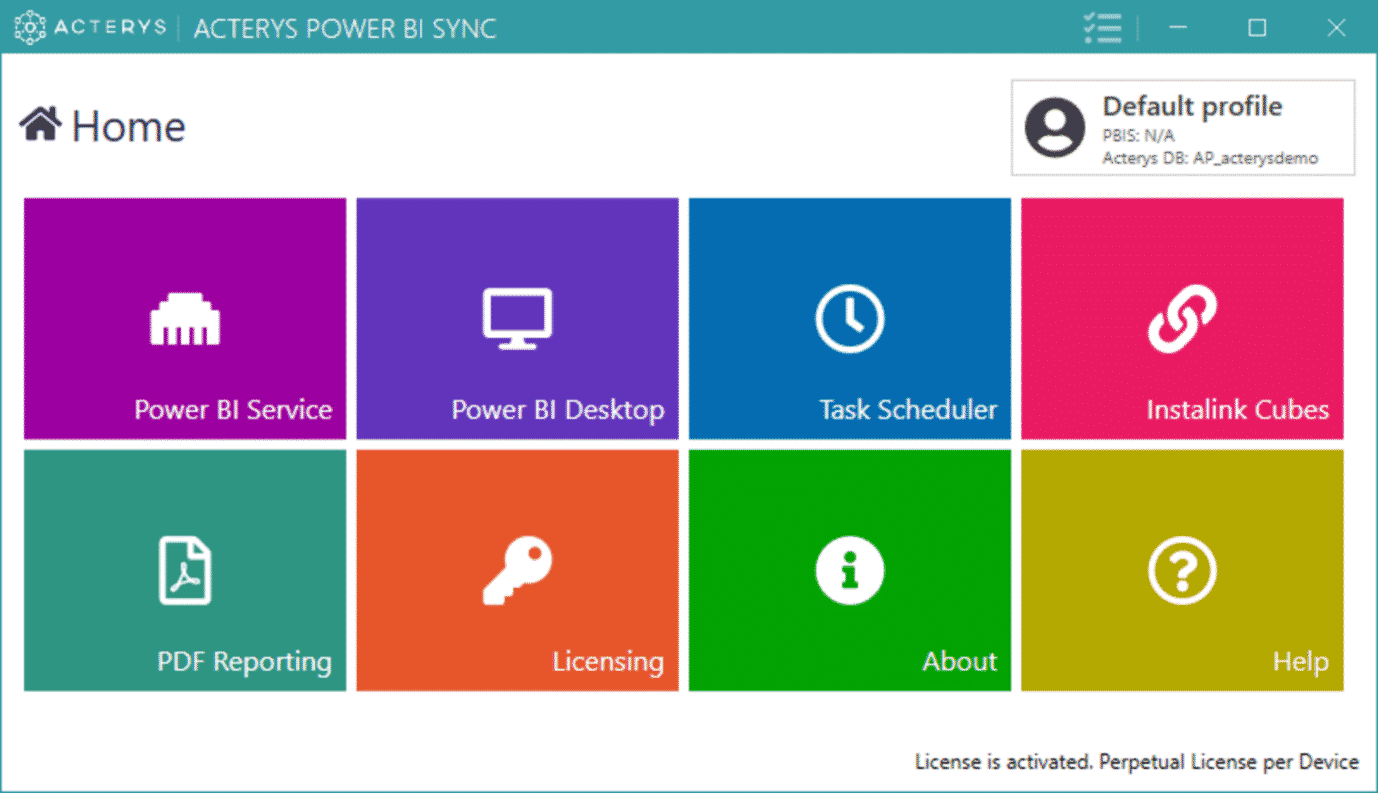Click the Home heading text
Screen dimensions: 1378x793
coord(129,126)
